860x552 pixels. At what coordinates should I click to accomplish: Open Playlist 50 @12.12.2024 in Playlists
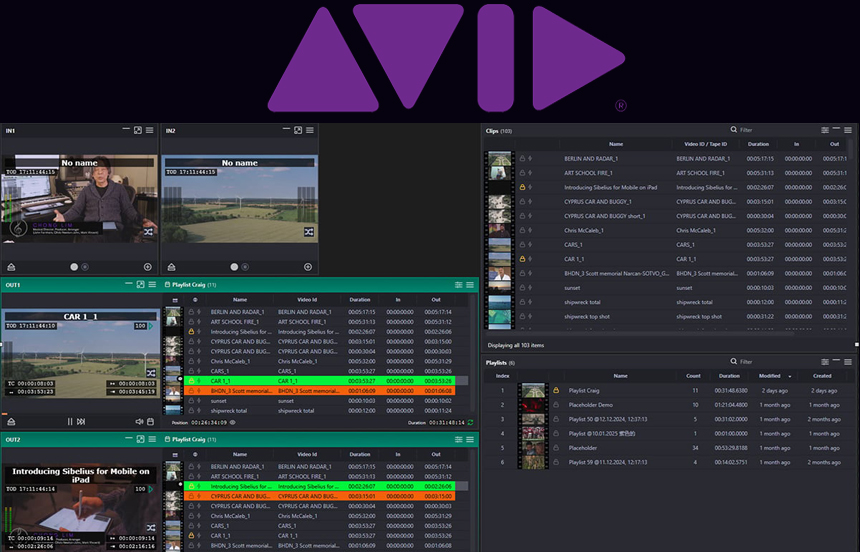(x=669, y=419)
